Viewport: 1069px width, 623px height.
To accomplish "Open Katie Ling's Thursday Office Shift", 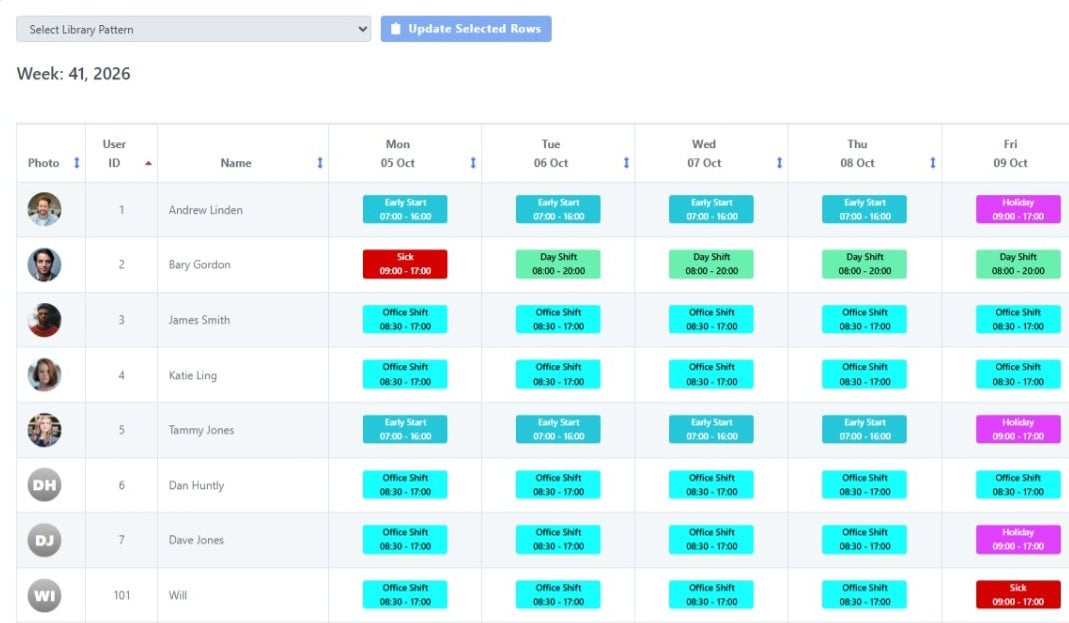I will (864, 374).
